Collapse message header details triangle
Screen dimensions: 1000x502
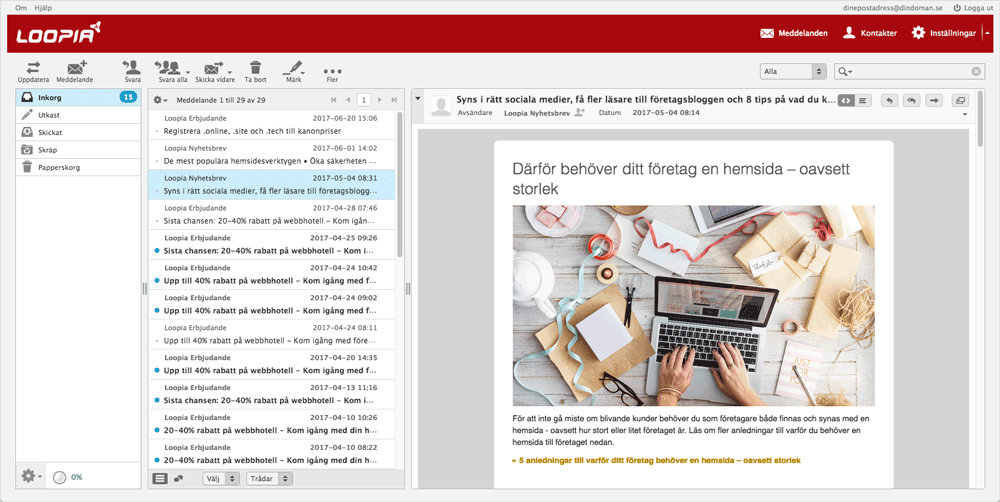(x=418, y=99)
